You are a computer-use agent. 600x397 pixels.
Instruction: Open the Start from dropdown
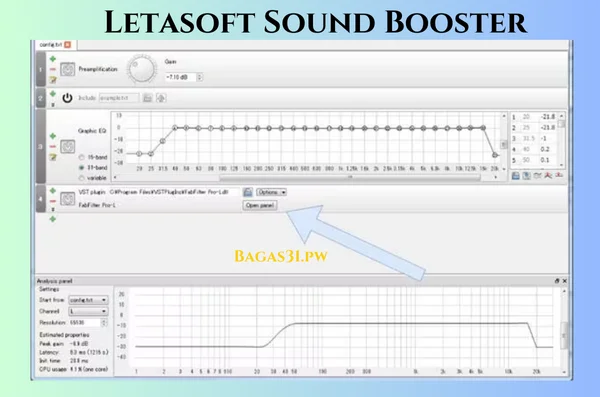tap(88, 300)
